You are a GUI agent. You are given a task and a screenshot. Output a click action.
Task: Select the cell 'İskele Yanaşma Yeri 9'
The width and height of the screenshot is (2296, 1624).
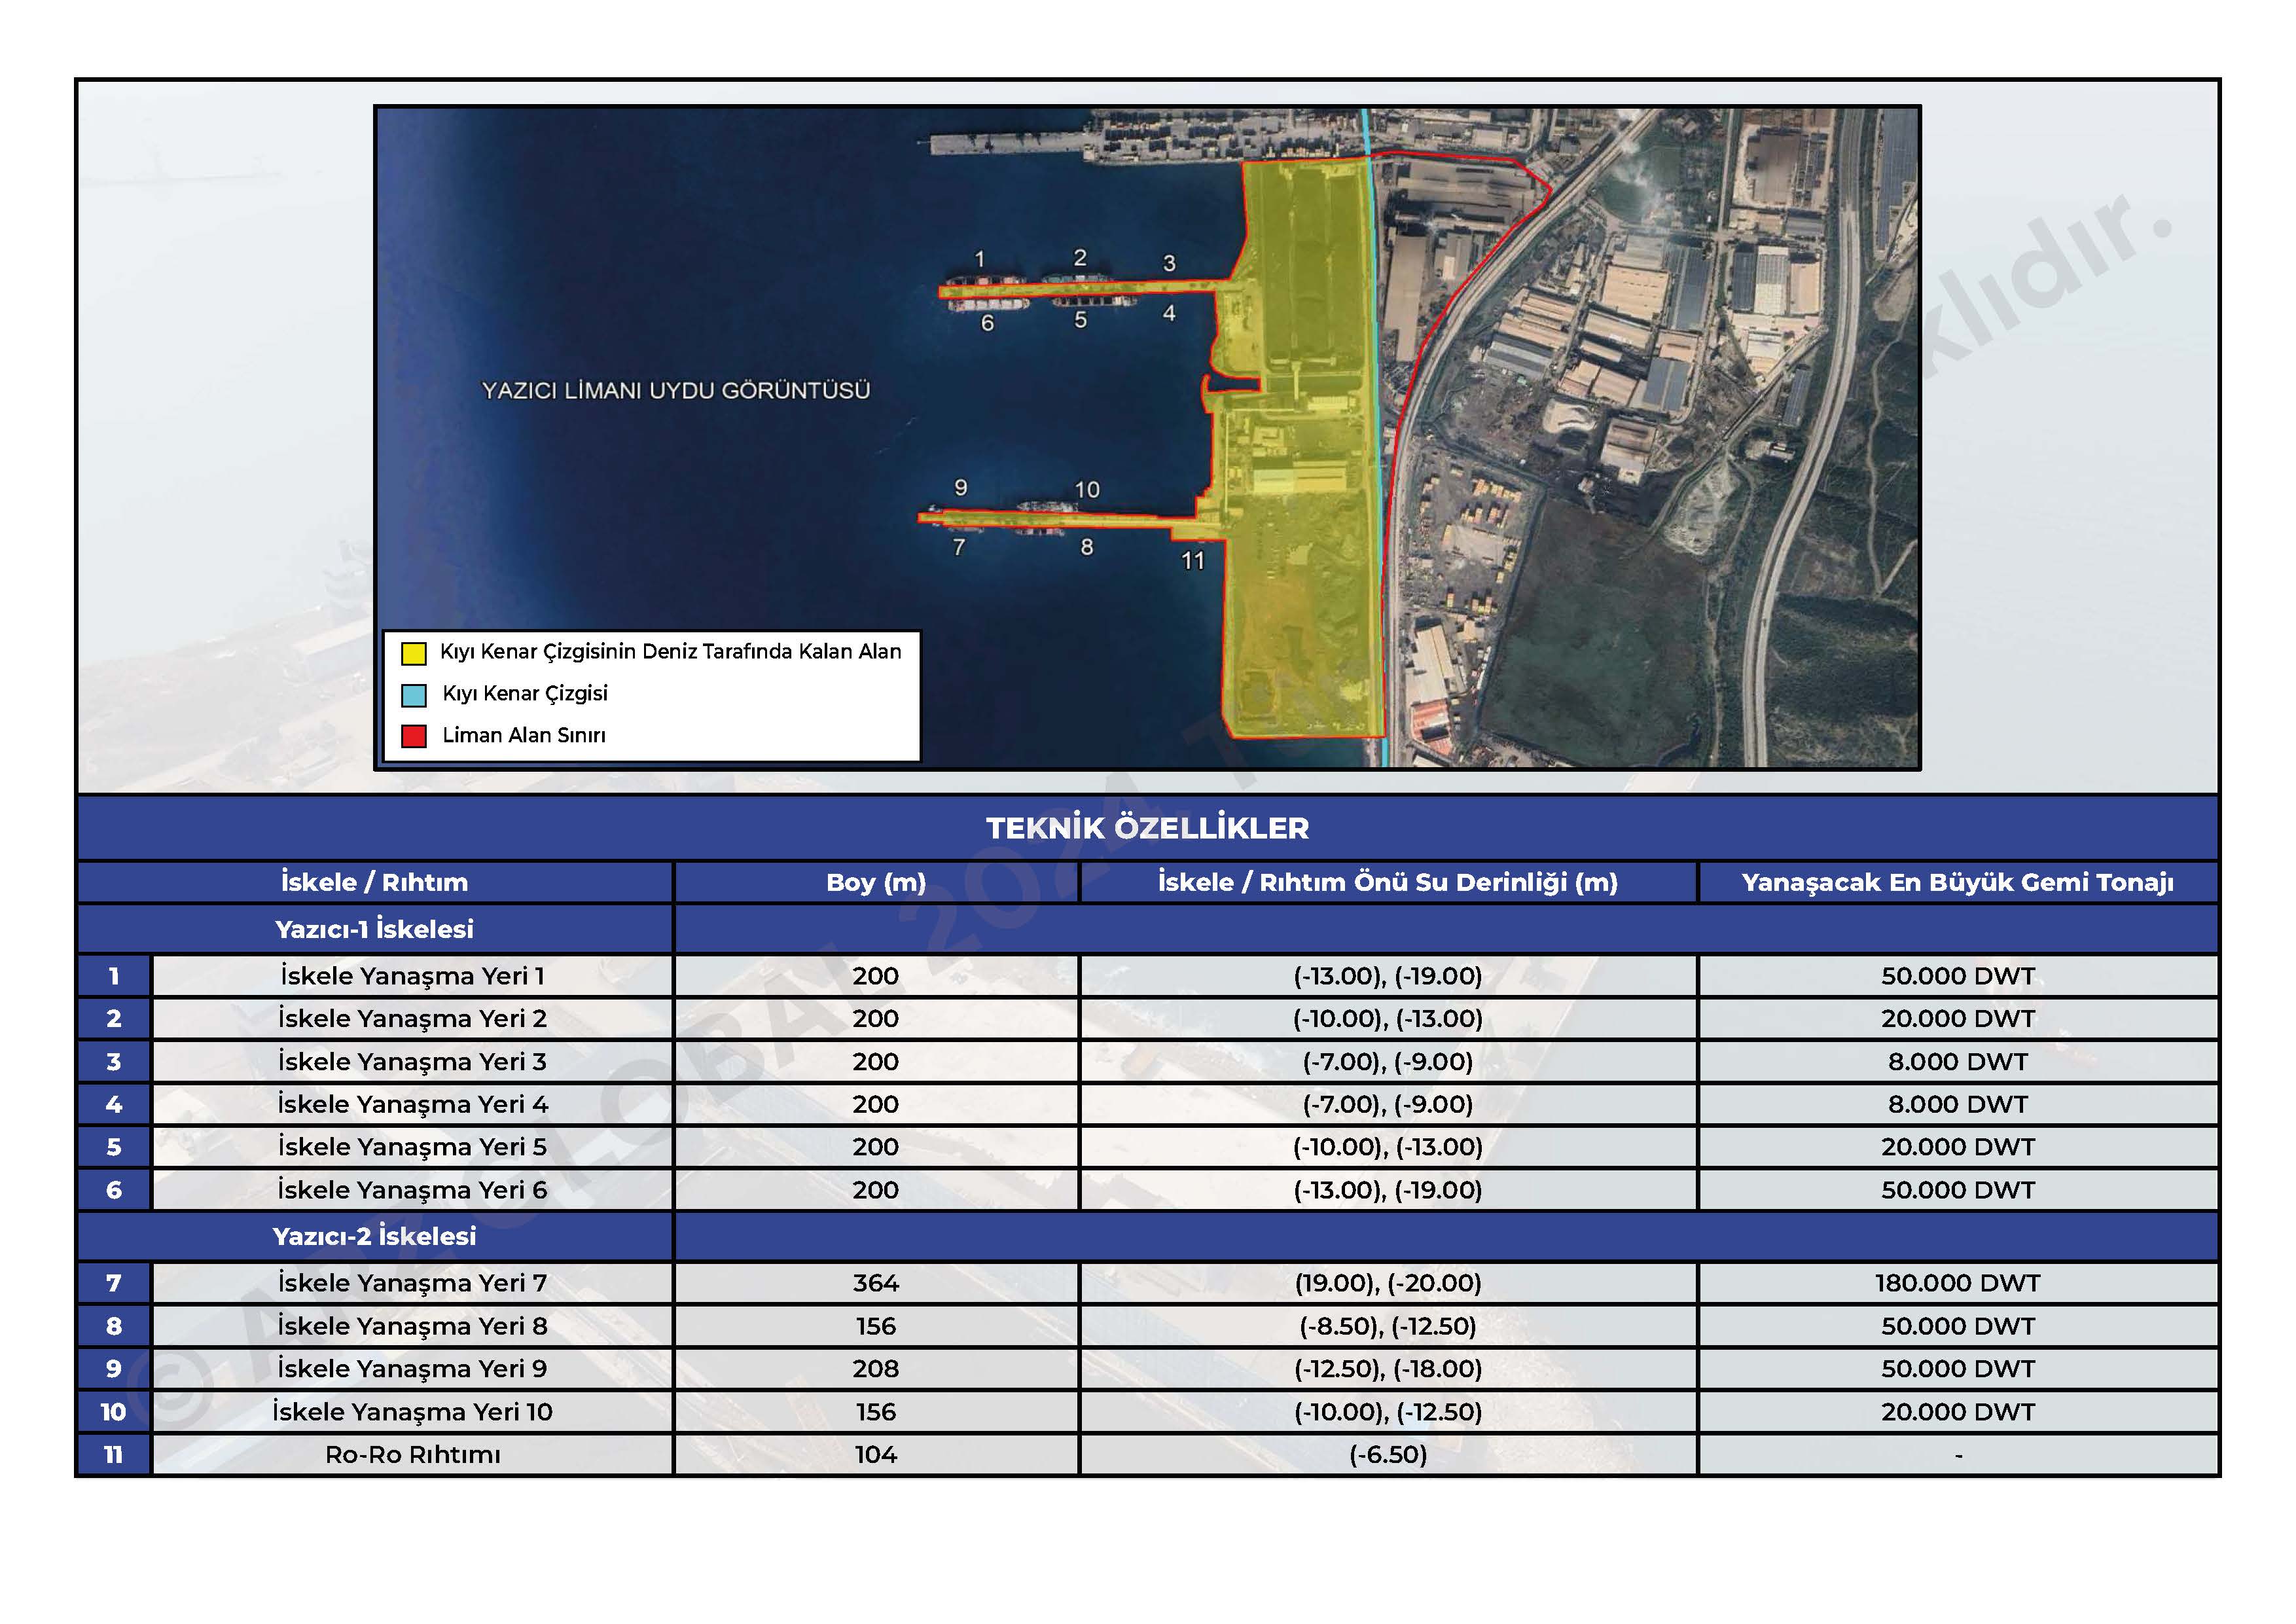(413, 1369)
